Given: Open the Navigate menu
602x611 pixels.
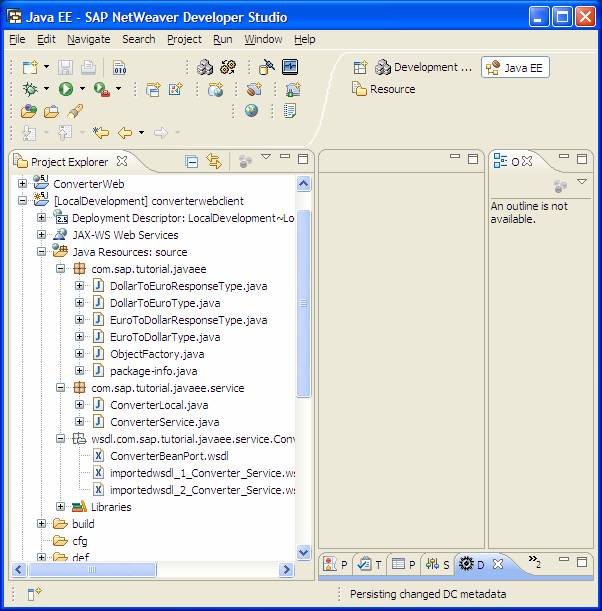Looking at the screenshot, I should (88, 39).
